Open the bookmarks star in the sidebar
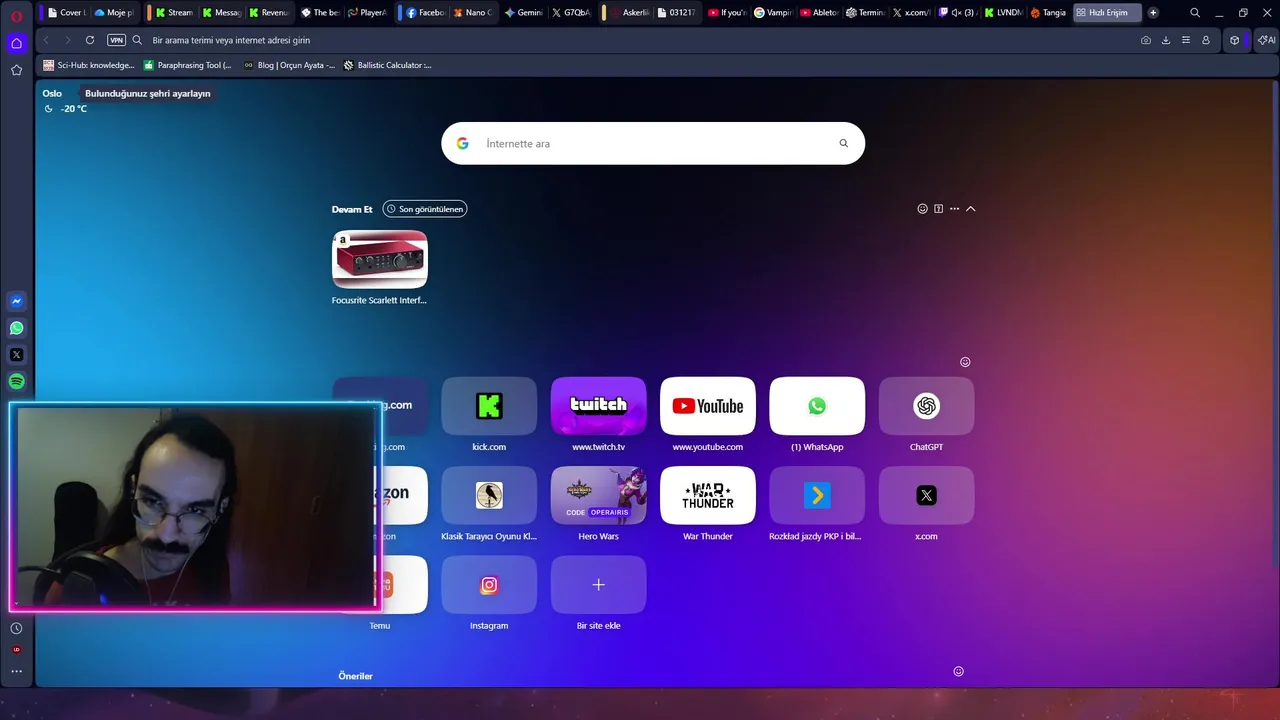The width and height of the screenshot is (1280, 720). coord(16,70)
